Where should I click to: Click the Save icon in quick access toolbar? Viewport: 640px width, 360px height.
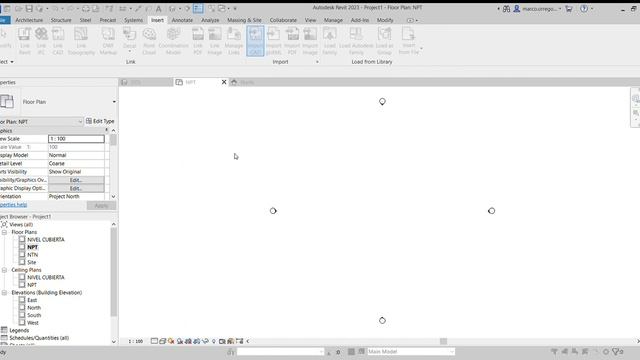click(x=29, y=9)
